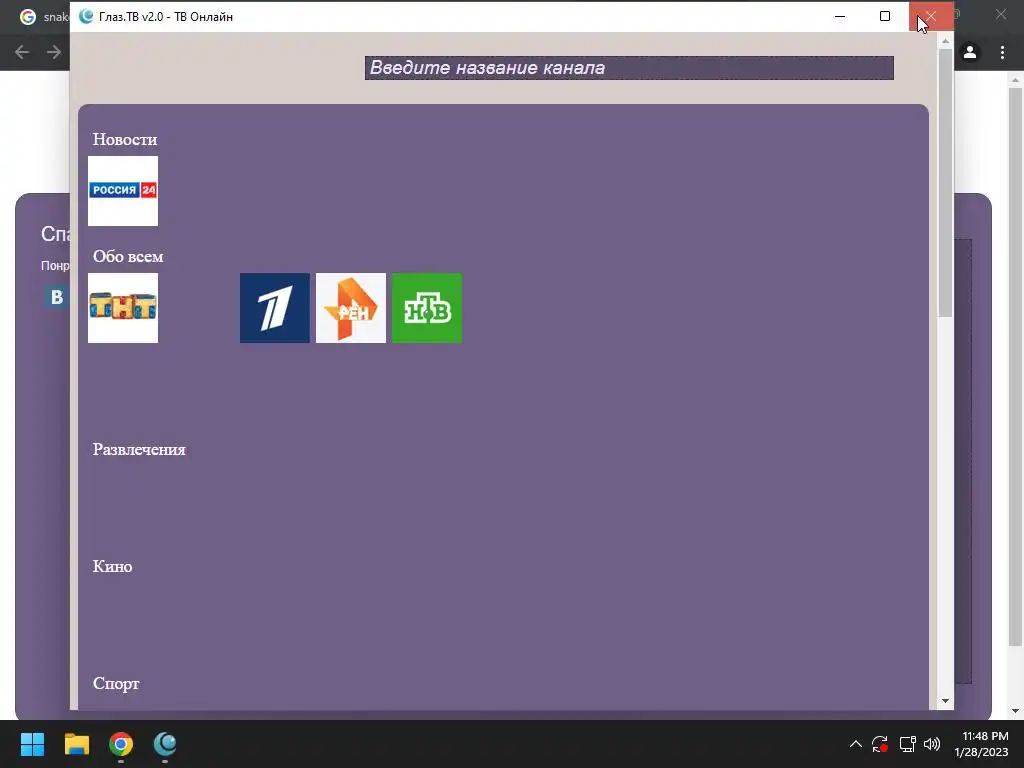The image size is (1024, 768).
Task: Open the Windows Start menu
Action: pyautogui.click(x=32, y=744)
